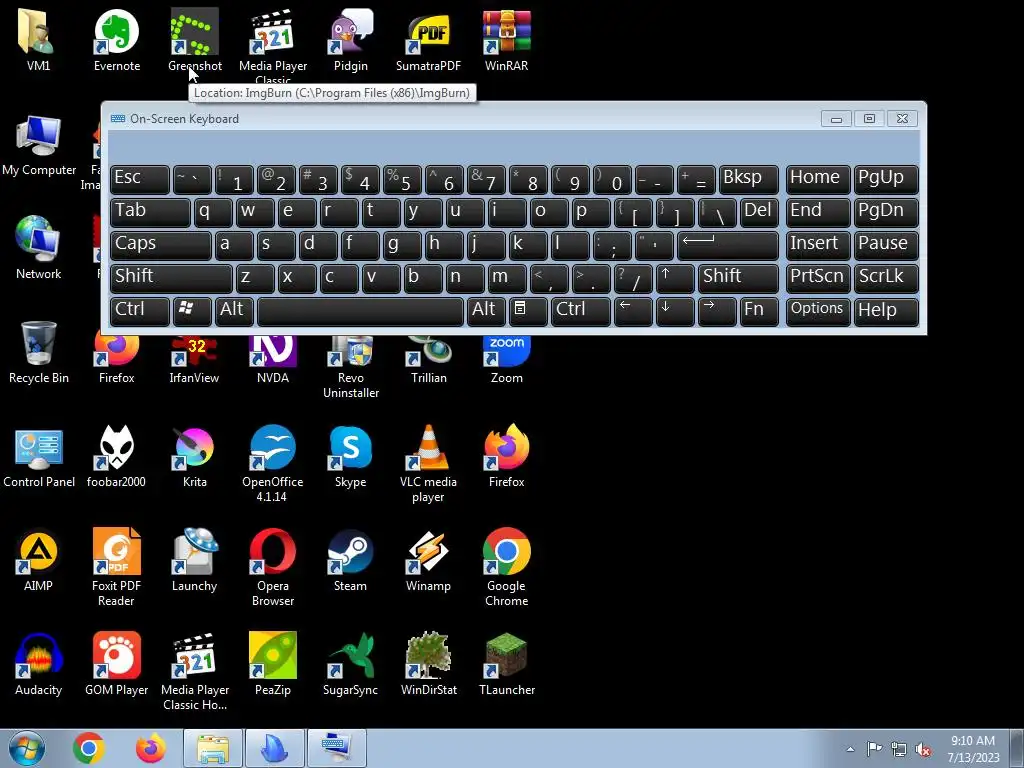Open My Computer icon
Image resolution: width=1024 pixels, height=768 pixels.
[39, 145]
